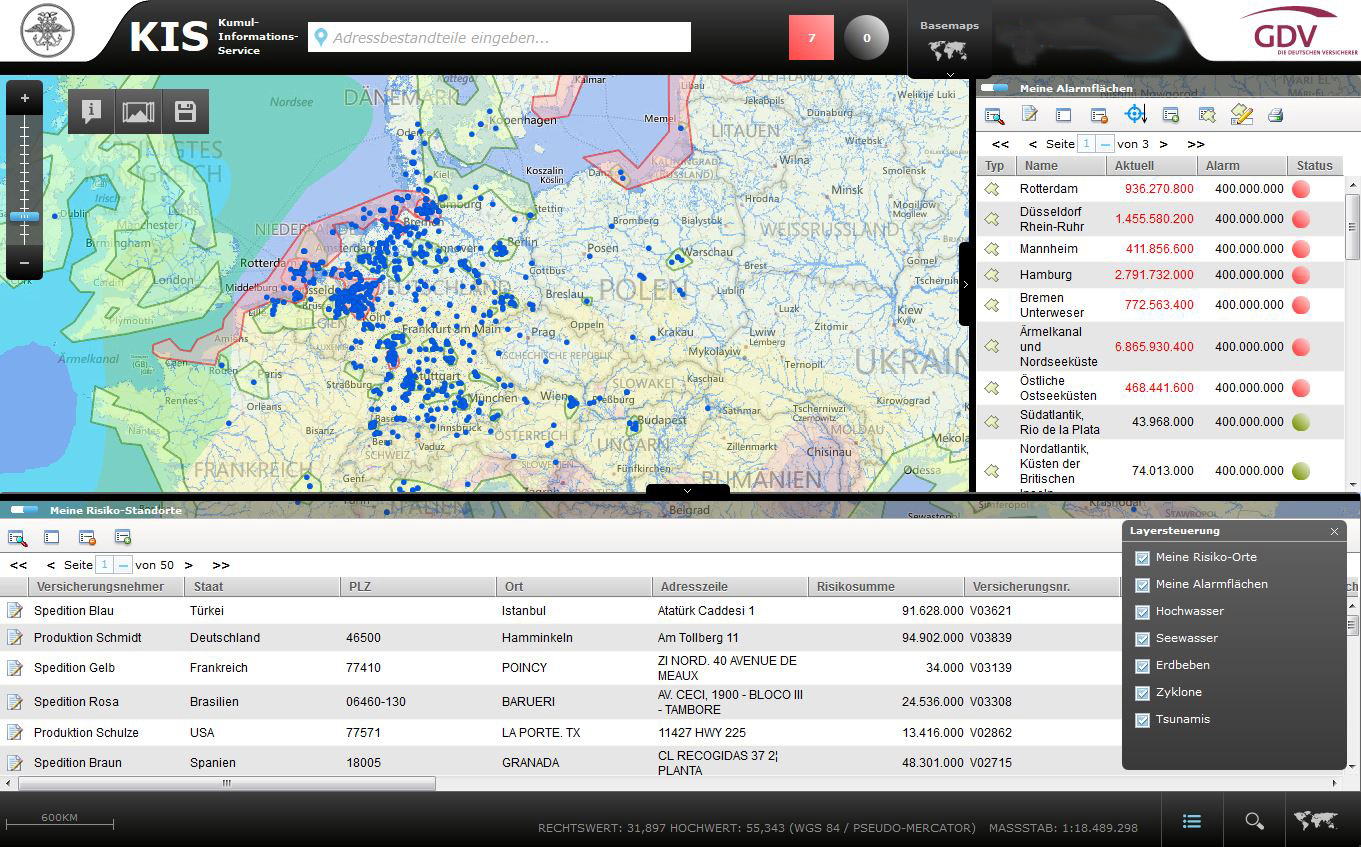Click the edit-polygon pencil icon
The width and height of the screenshot is (1361, 847).
point(1242,115)
